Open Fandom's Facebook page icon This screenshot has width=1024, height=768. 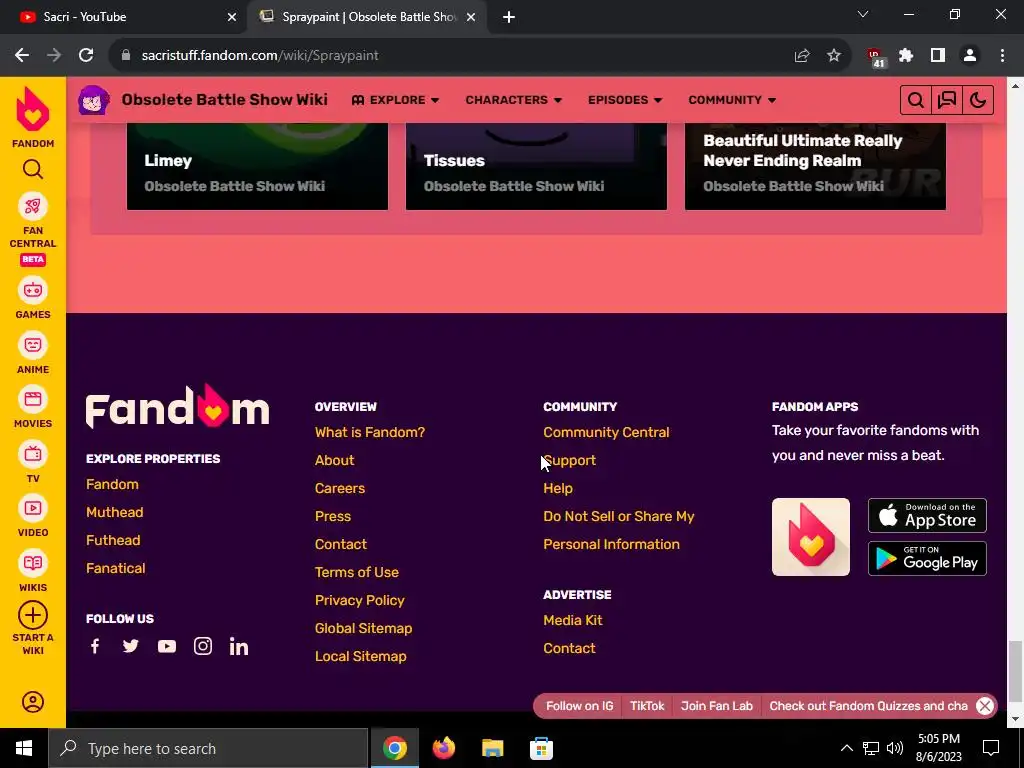pyautogui.click(x=95, y=646)
